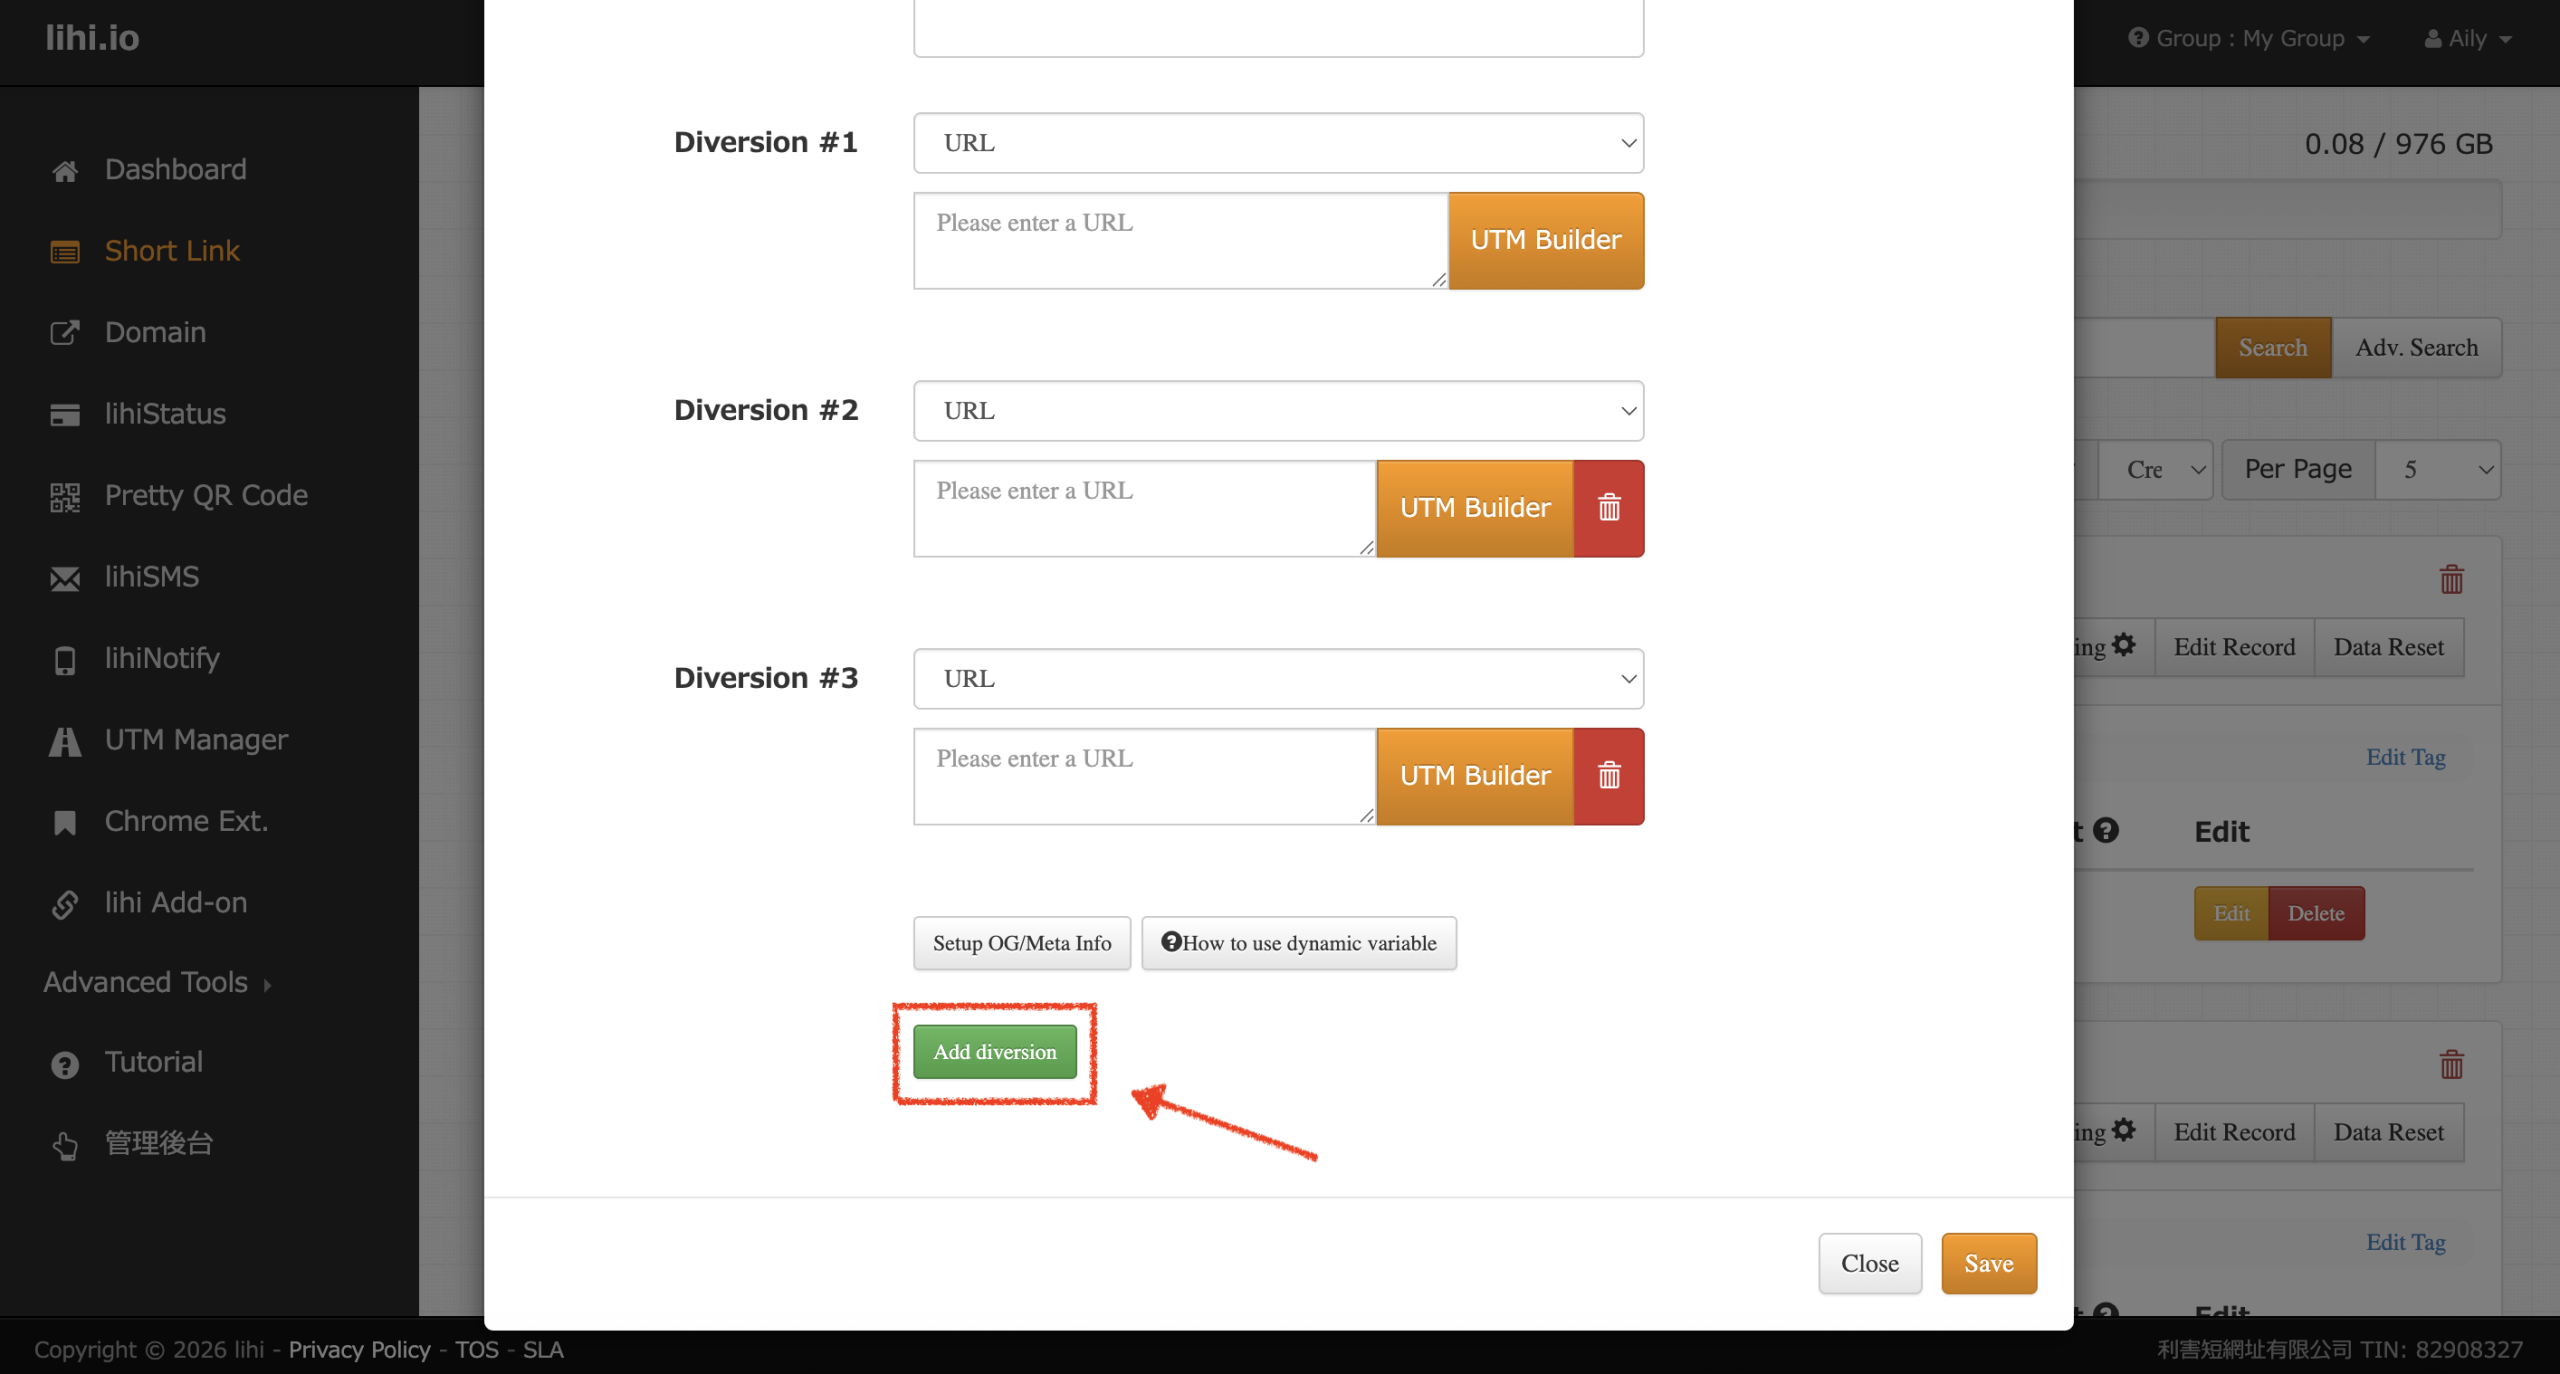Viewport: 2560px width, 1374px height.
Task: Delete Diversion #3 with trash icon
Action: (1608, 776)
